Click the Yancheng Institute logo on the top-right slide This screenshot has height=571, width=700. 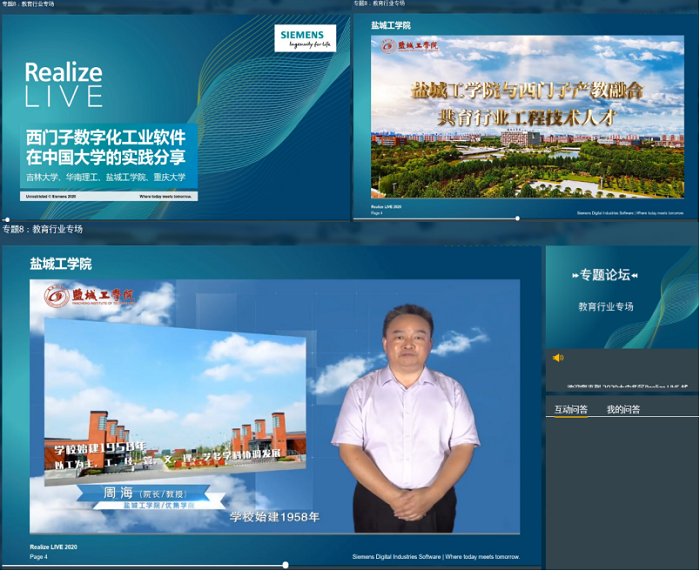point(409,46)
